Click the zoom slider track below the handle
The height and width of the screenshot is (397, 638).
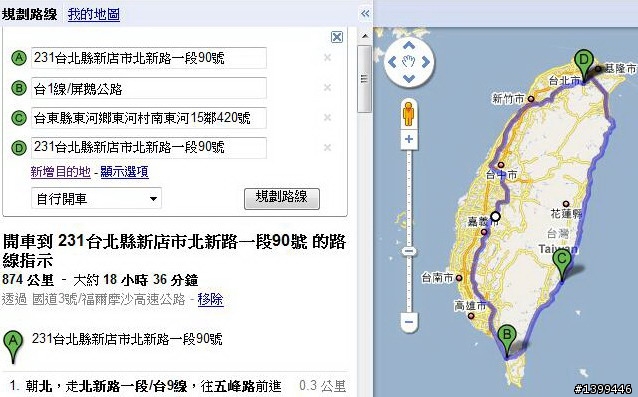[x=409, y=285]
